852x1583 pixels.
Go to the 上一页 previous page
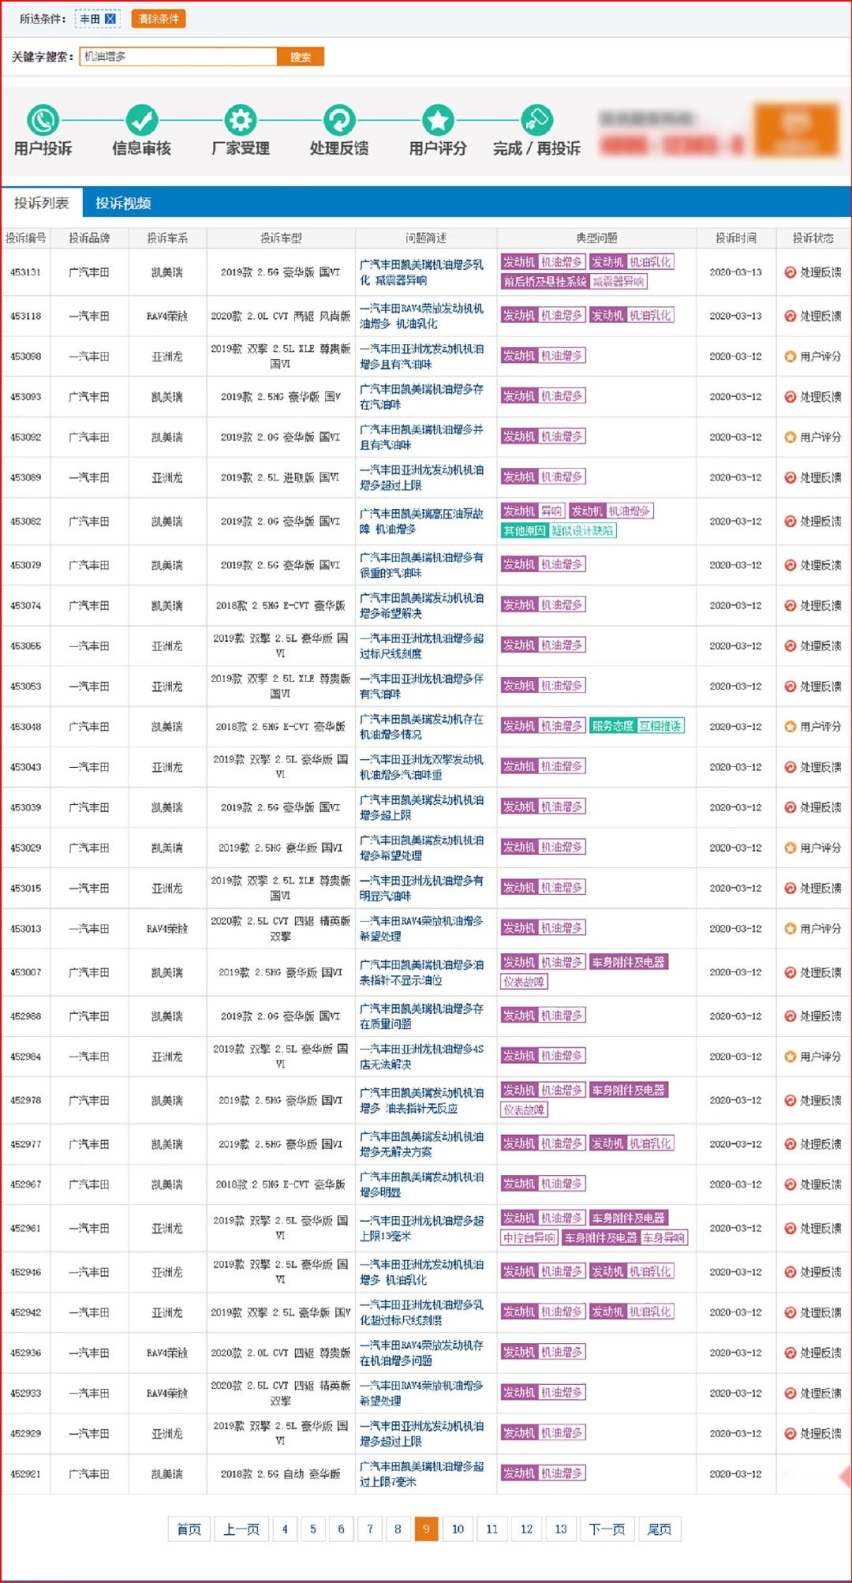pyautogui.click(x=241, y=1529)
